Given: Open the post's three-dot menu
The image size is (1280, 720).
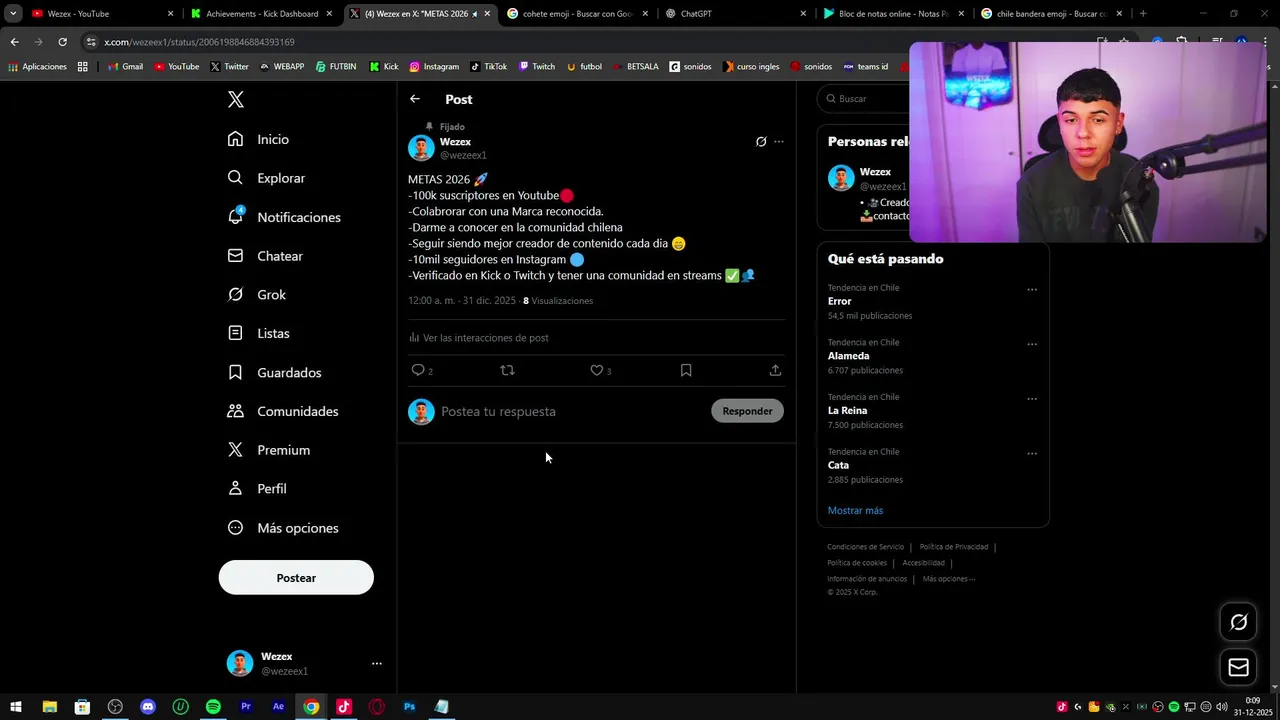Looking at the screenshot, I should [779, 142].
